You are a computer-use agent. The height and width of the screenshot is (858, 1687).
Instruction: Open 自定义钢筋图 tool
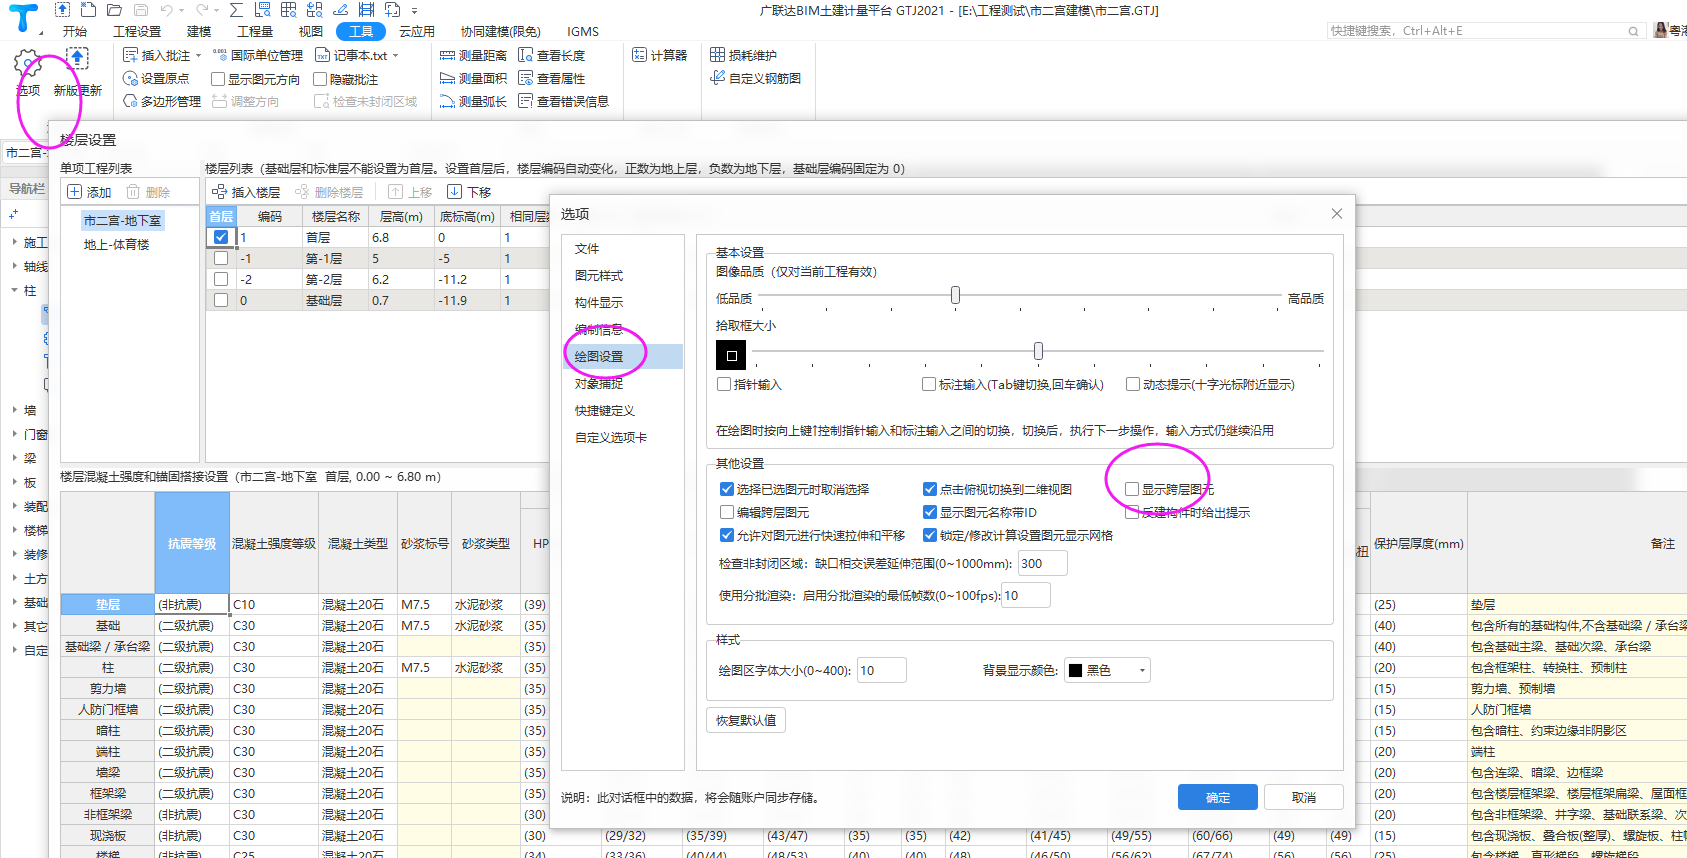click(x=755, y=78)
